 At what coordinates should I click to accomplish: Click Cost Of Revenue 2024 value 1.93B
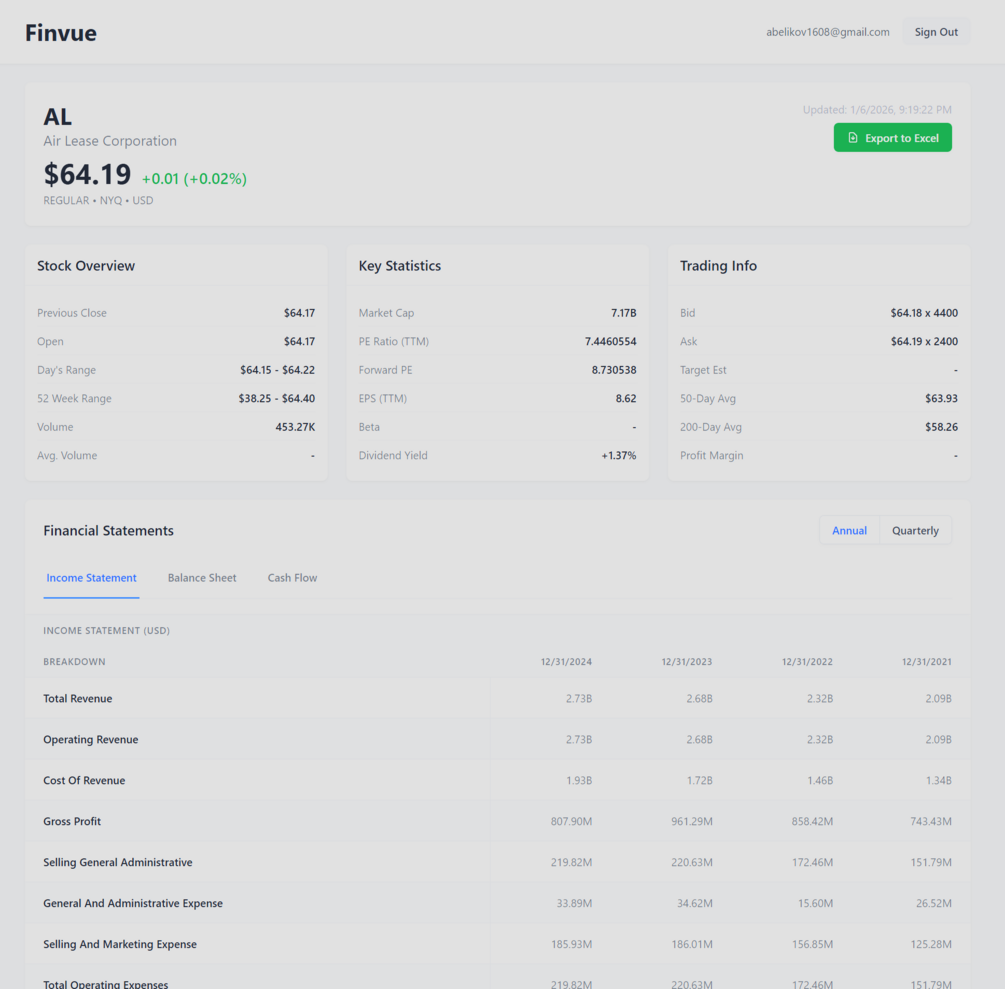coord(579,781)
